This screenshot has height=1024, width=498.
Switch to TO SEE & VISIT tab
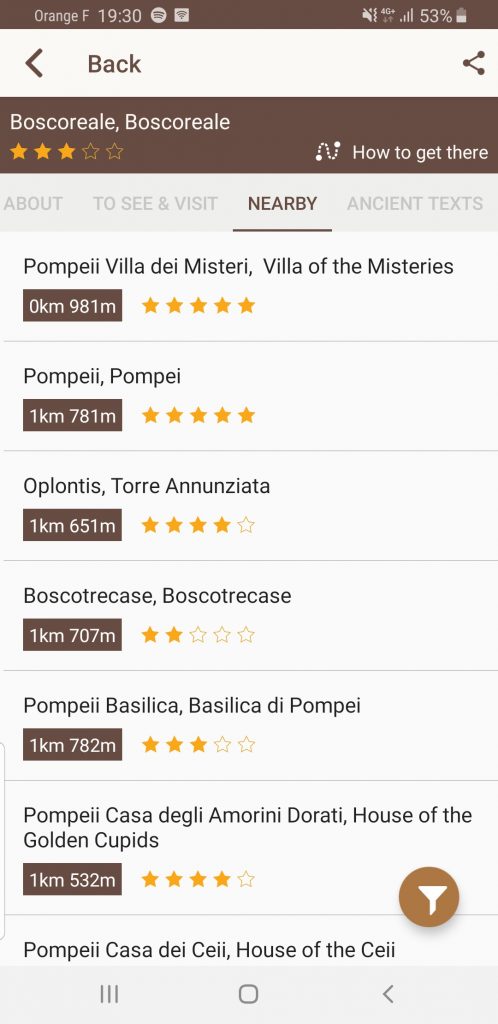(155, 203)
